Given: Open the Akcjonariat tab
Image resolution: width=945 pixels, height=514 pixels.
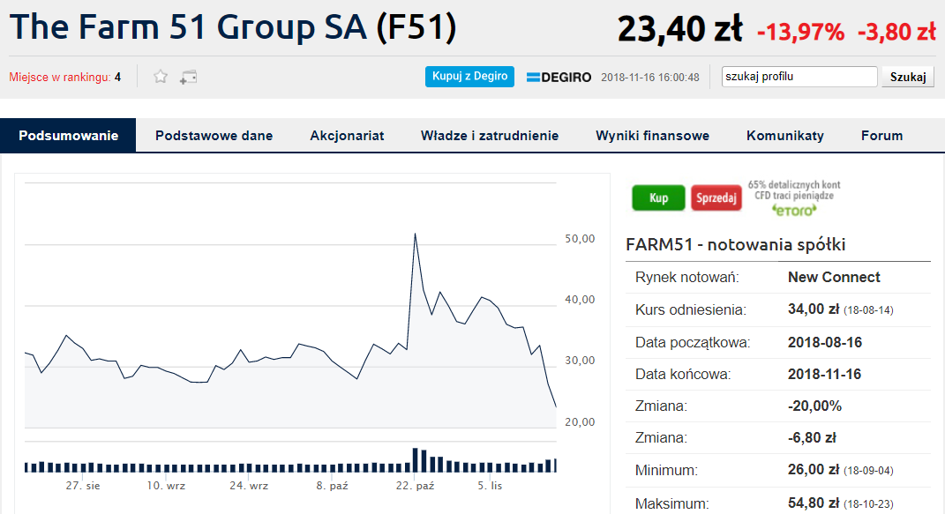Looking at the screenshot, I should 347,136.
